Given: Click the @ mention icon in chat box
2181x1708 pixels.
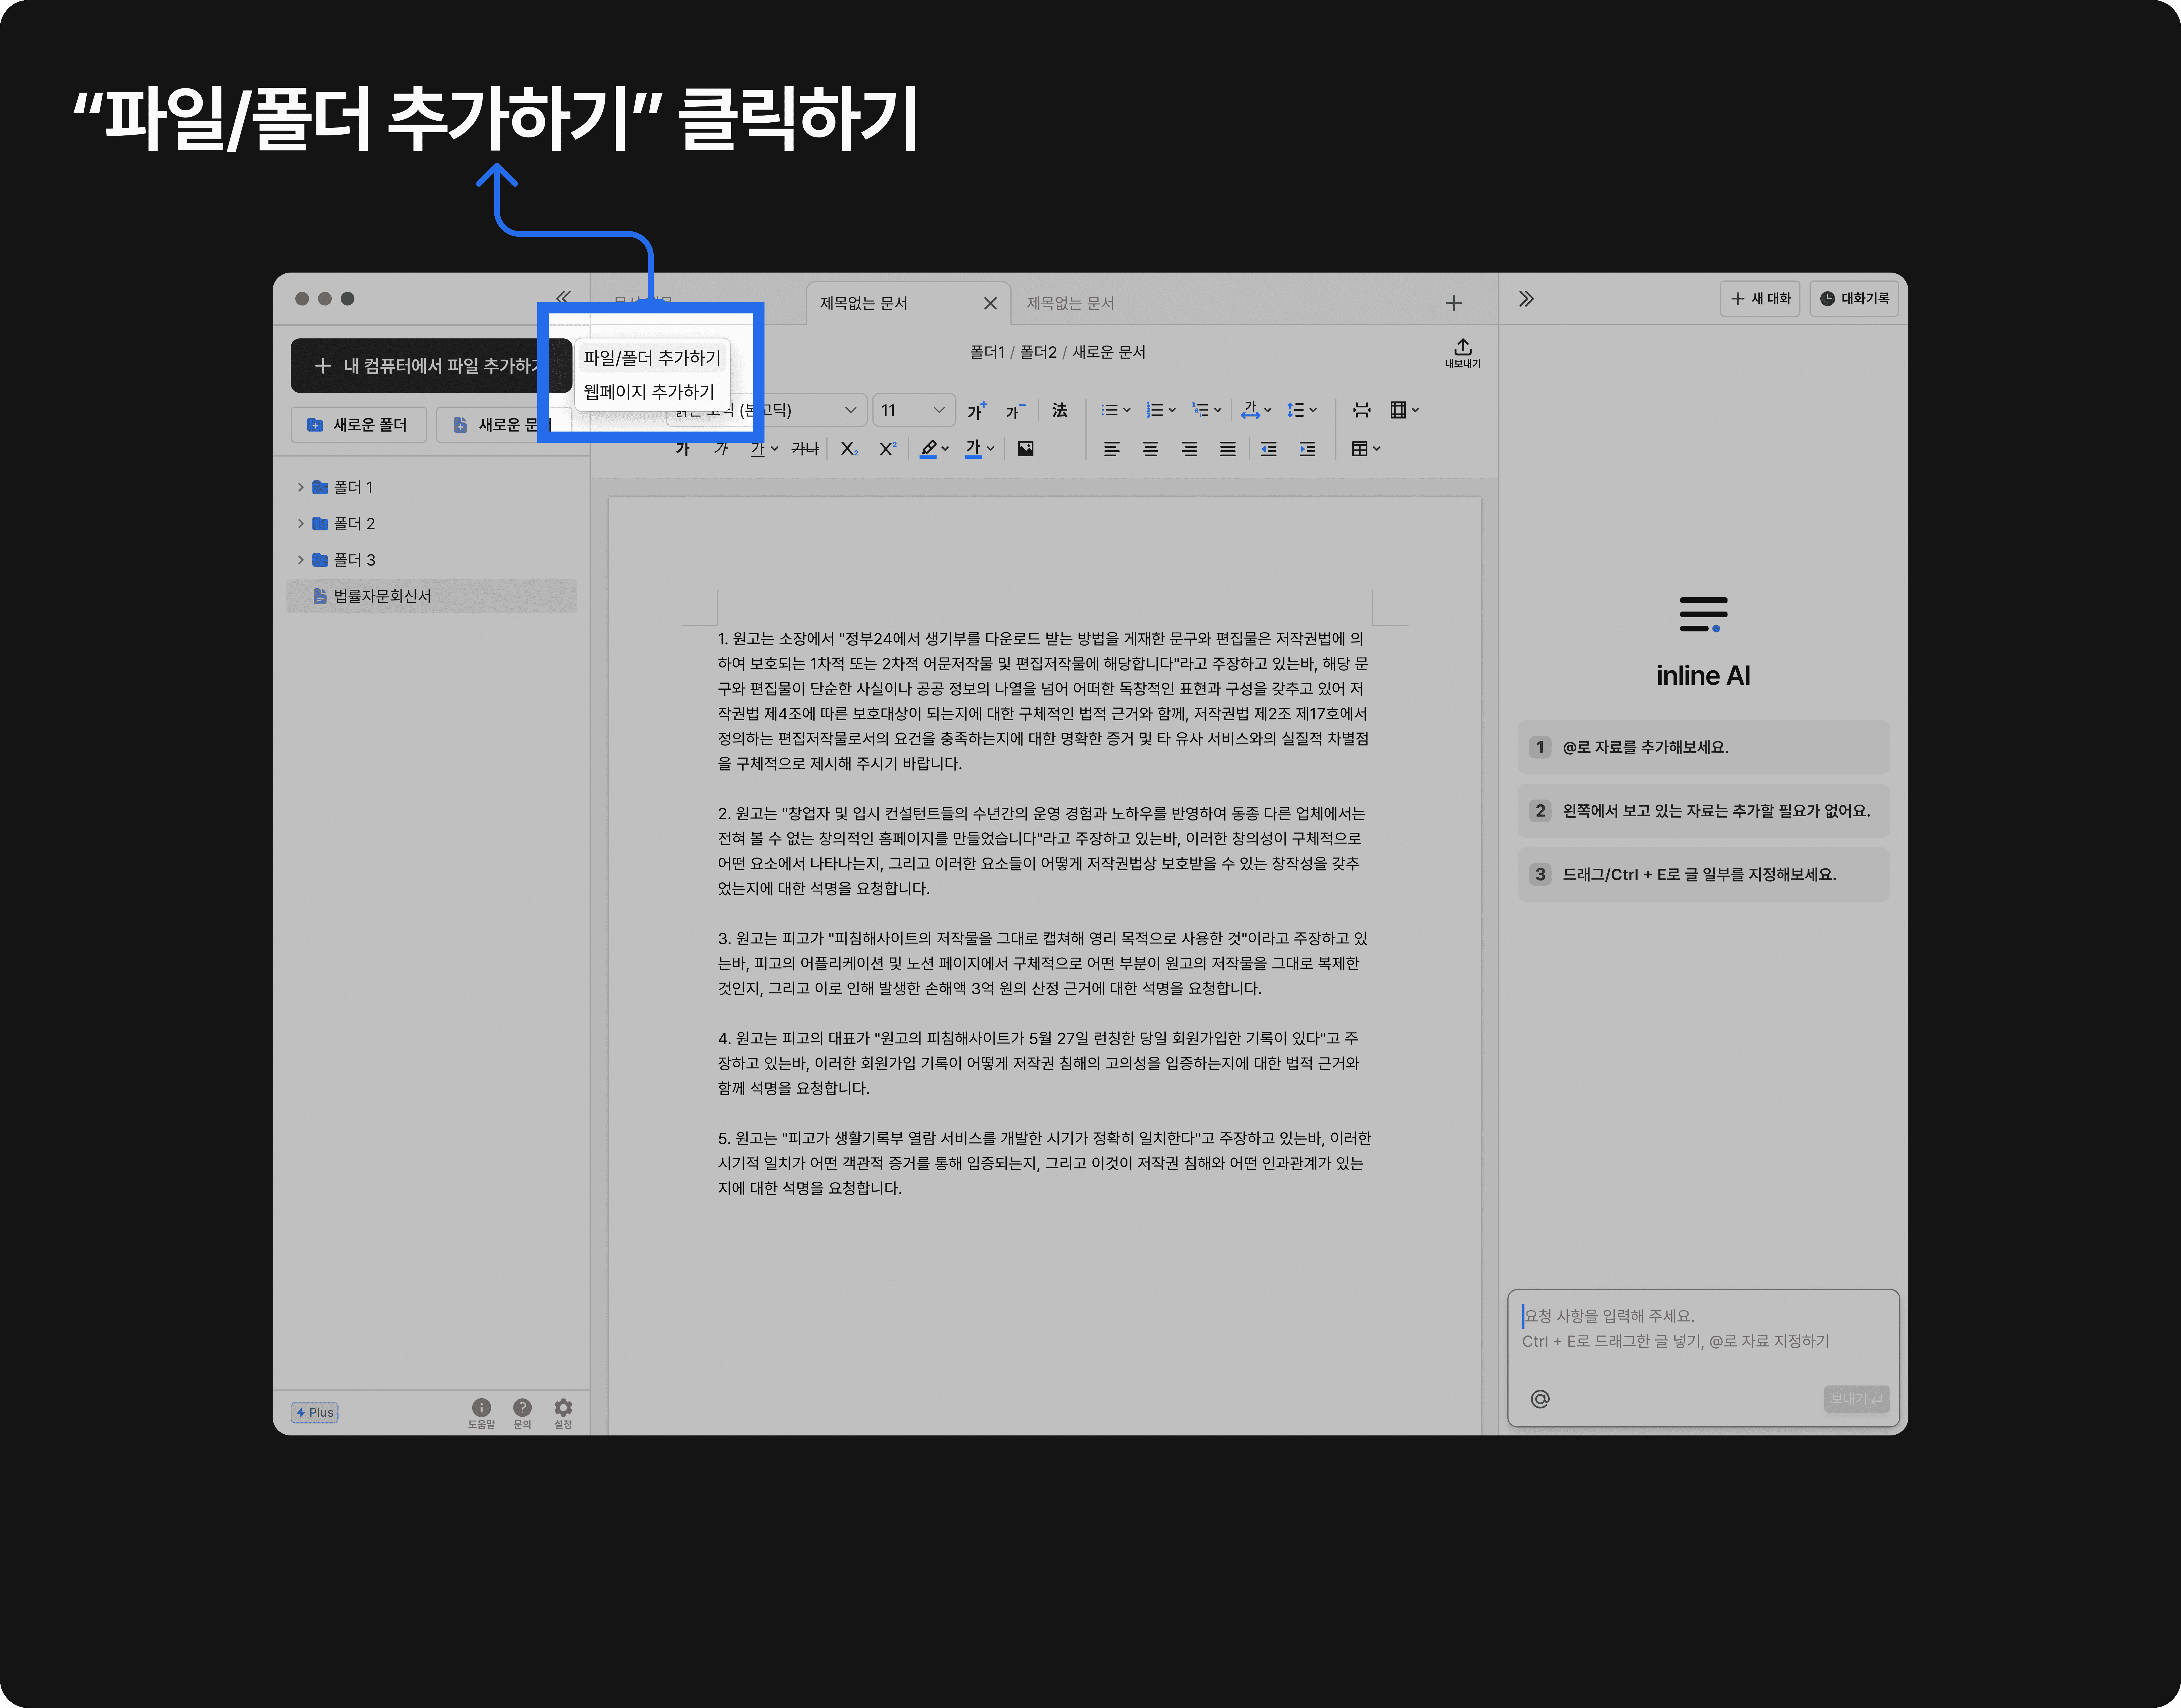Looking at the screenshot, I should [1540, 1399].
